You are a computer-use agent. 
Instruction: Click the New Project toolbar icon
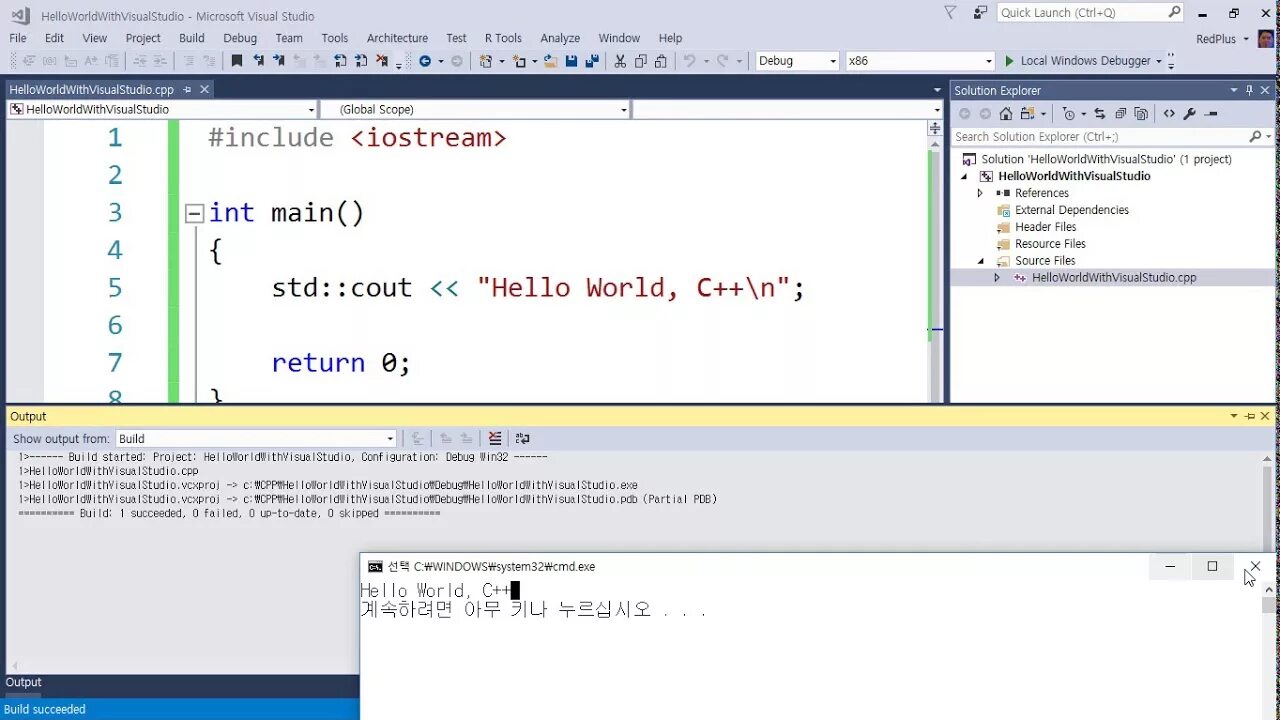[x=486, y=61]
